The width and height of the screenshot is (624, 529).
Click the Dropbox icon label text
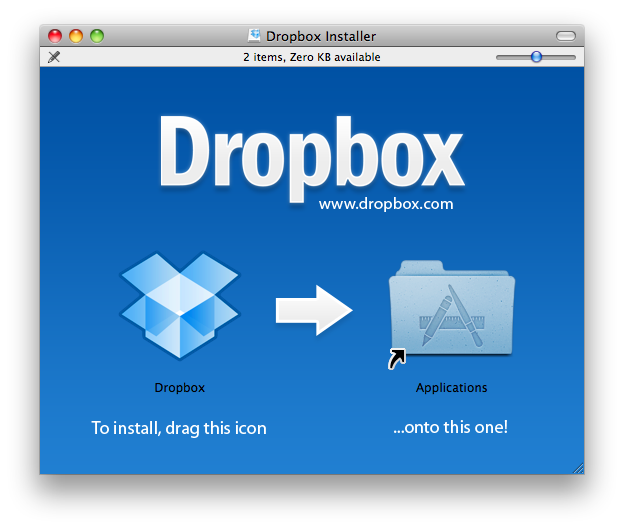[x=179, y=388]
